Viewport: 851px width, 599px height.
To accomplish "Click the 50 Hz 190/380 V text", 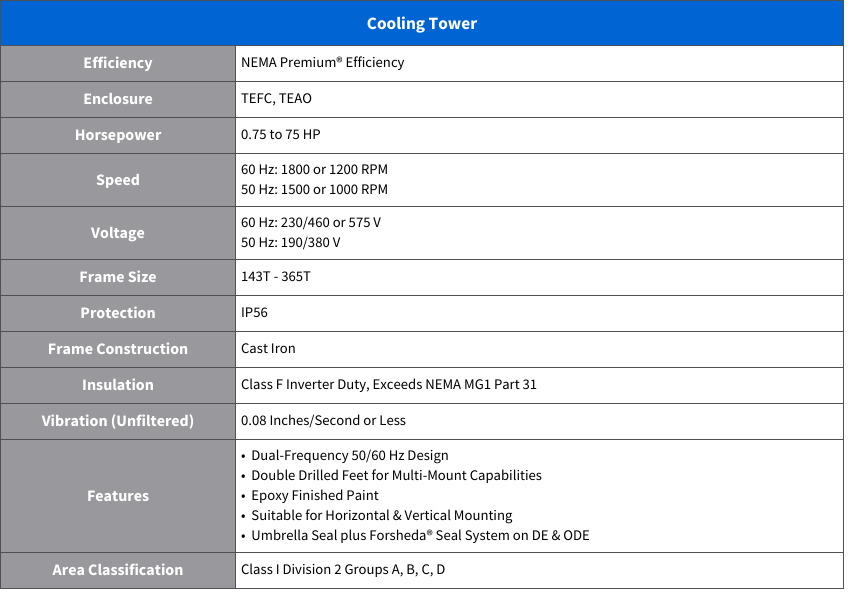I will pyautogui.click(x=290, y=243).
